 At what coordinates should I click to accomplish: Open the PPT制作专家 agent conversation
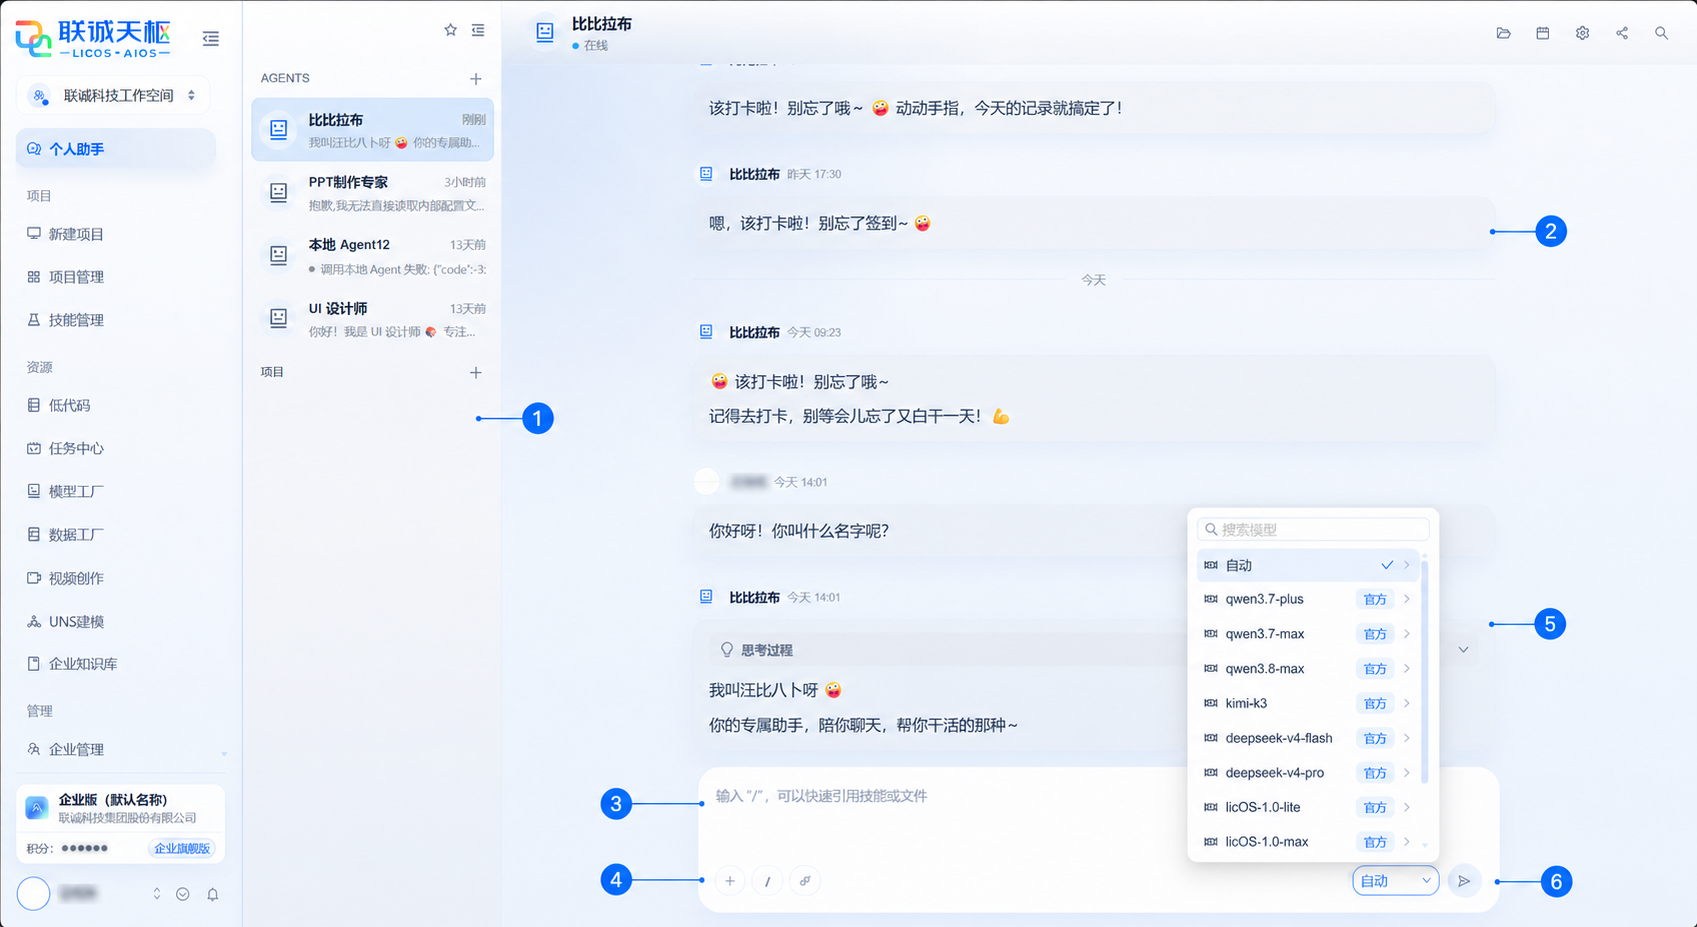click(373, 193)
